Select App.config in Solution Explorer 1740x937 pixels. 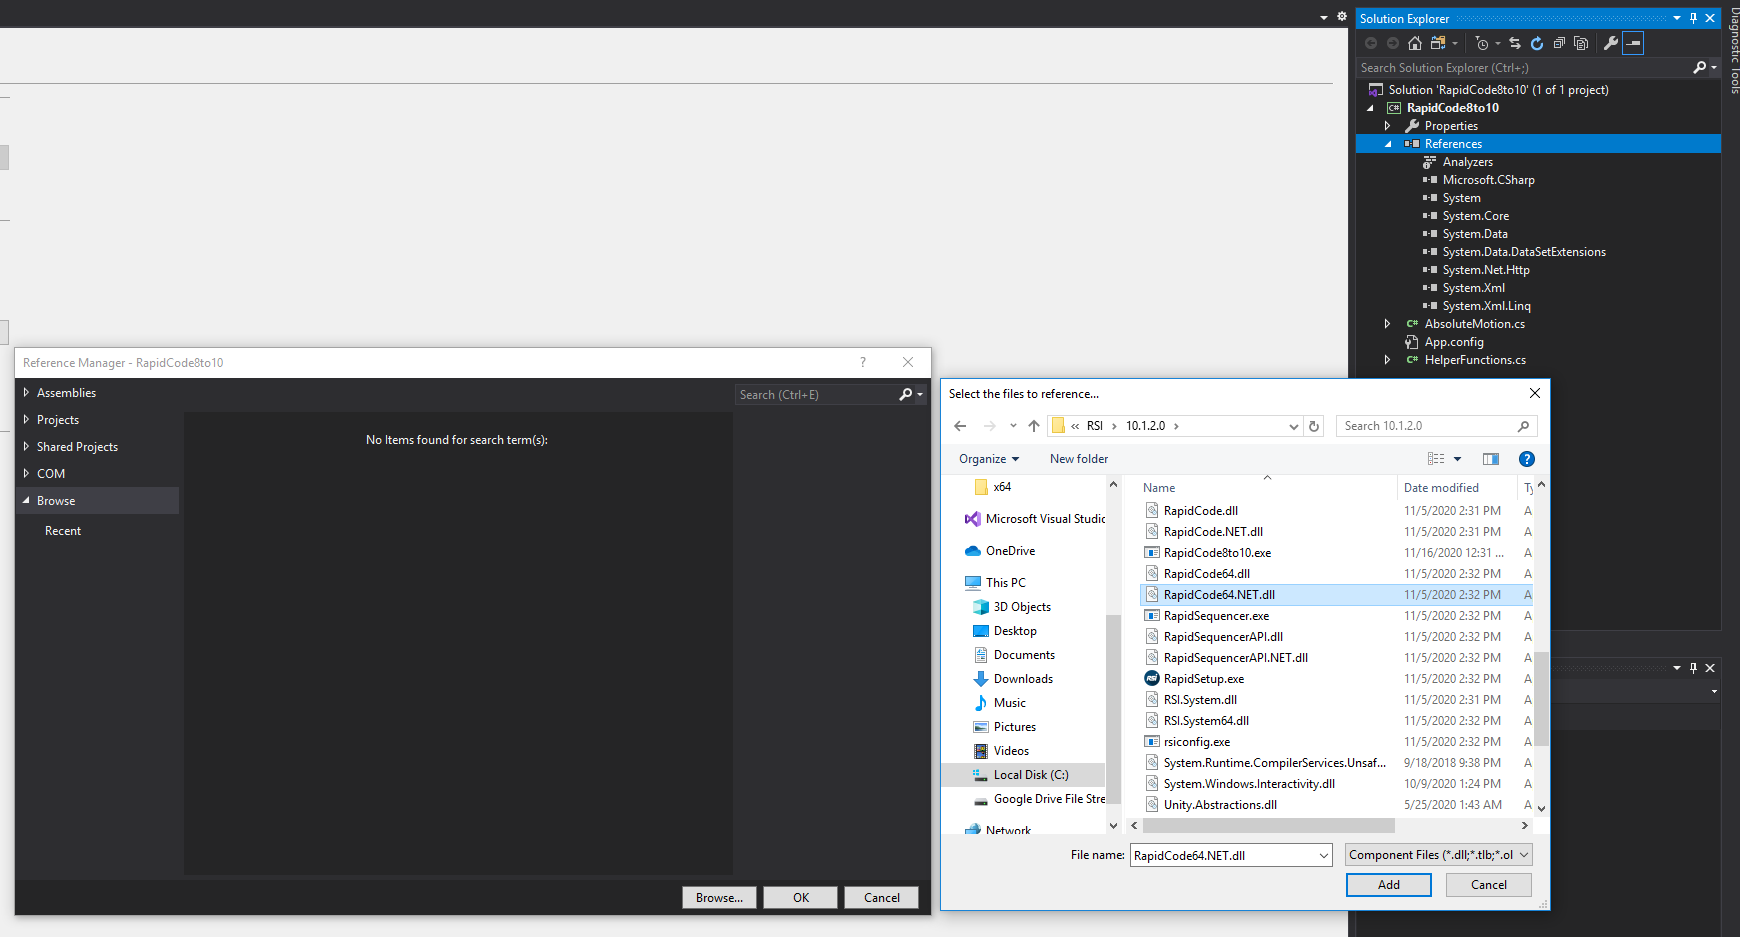(1454, 342)
